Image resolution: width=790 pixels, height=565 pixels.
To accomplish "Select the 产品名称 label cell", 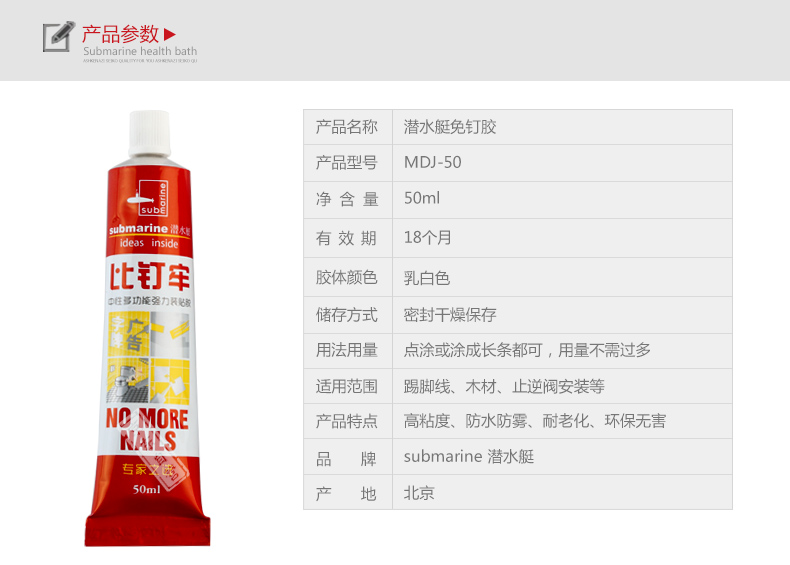I will point(348,127).
